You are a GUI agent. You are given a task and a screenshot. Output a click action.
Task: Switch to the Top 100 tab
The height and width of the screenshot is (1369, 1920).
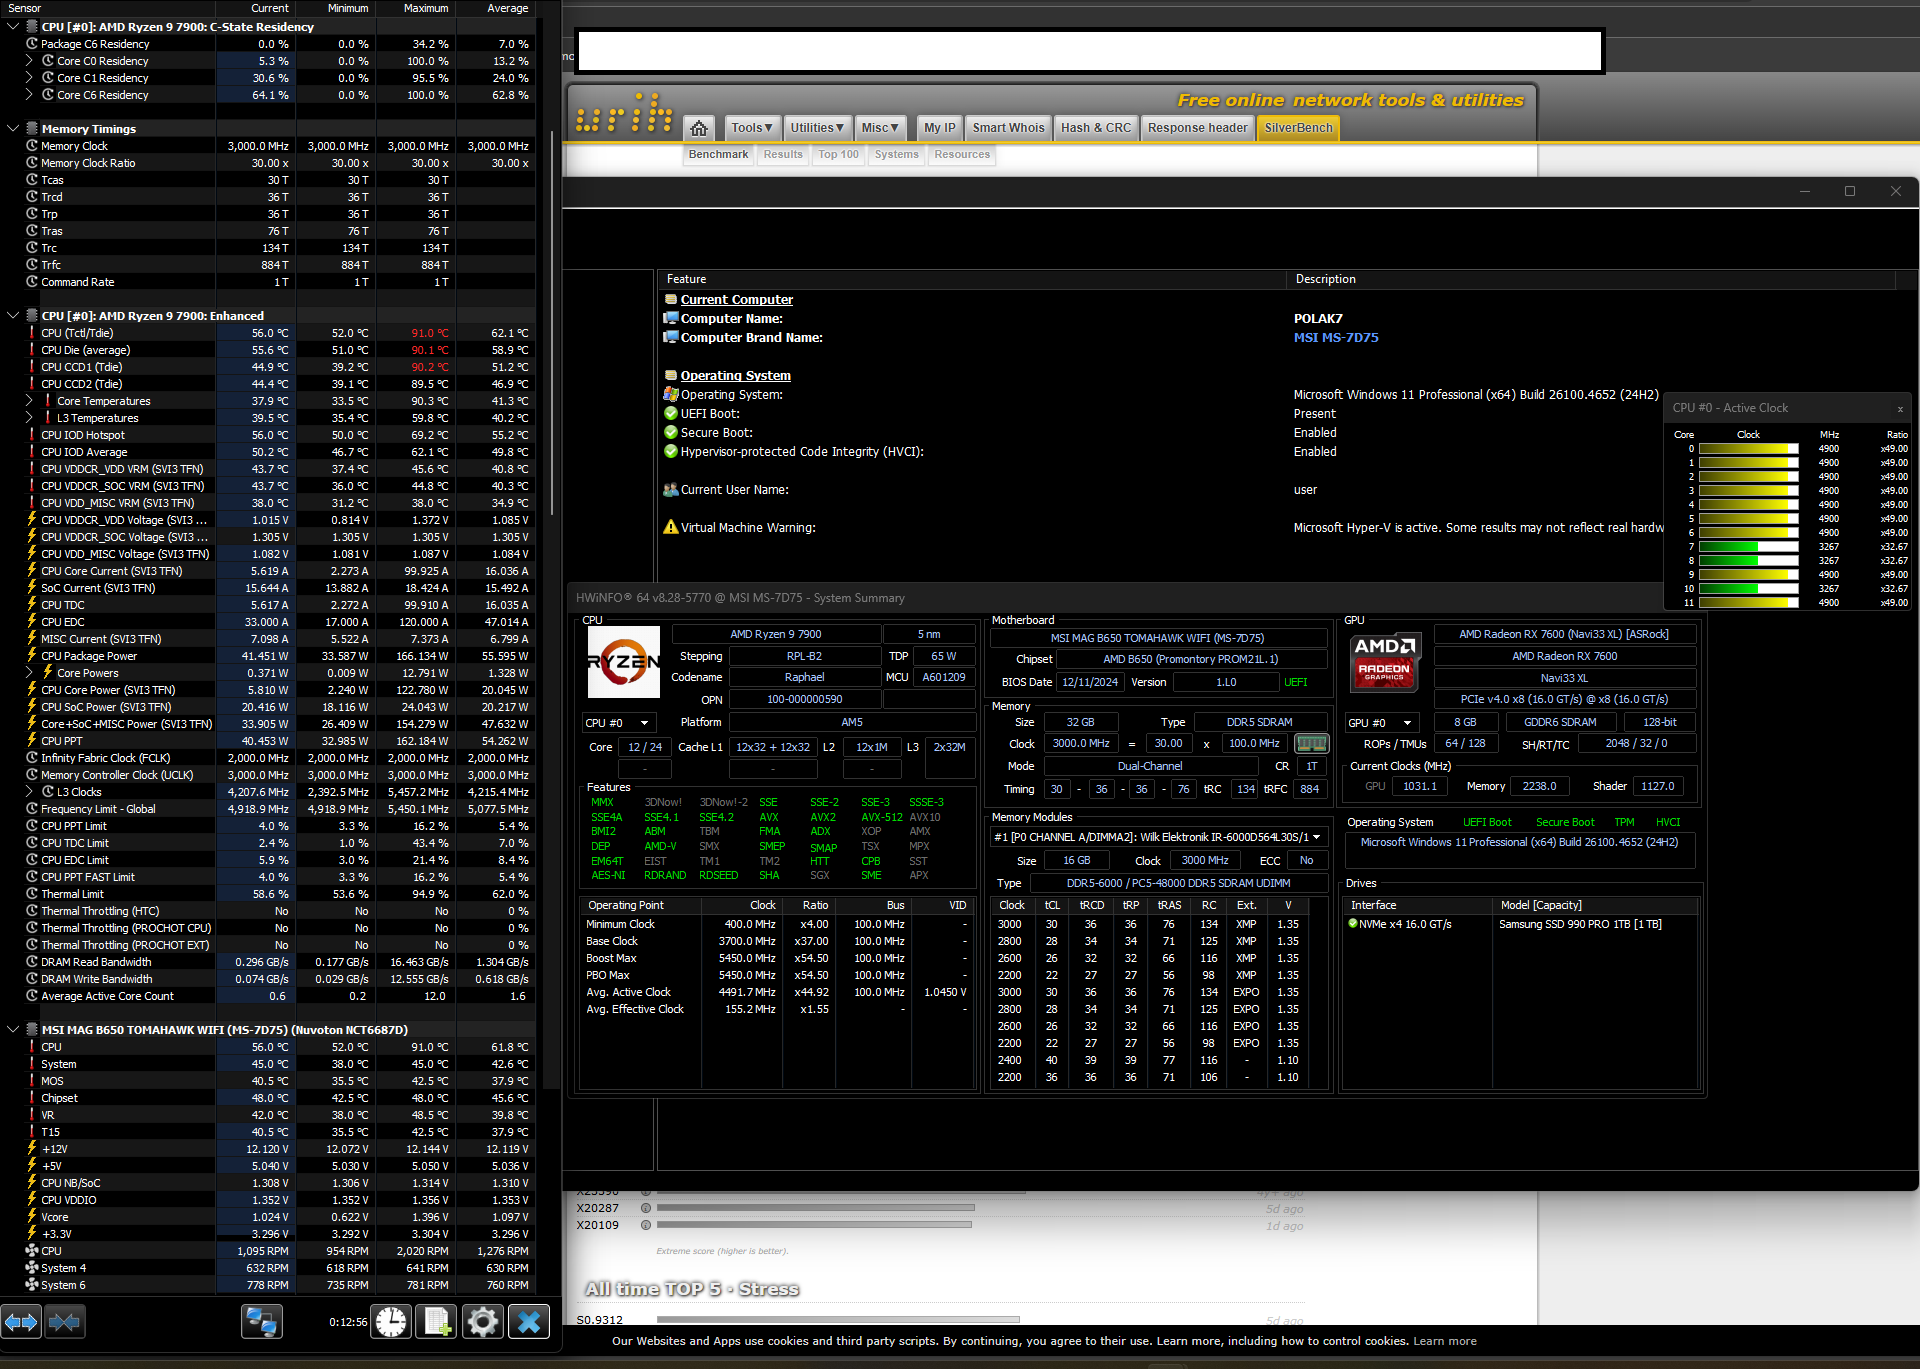[838, 155]
